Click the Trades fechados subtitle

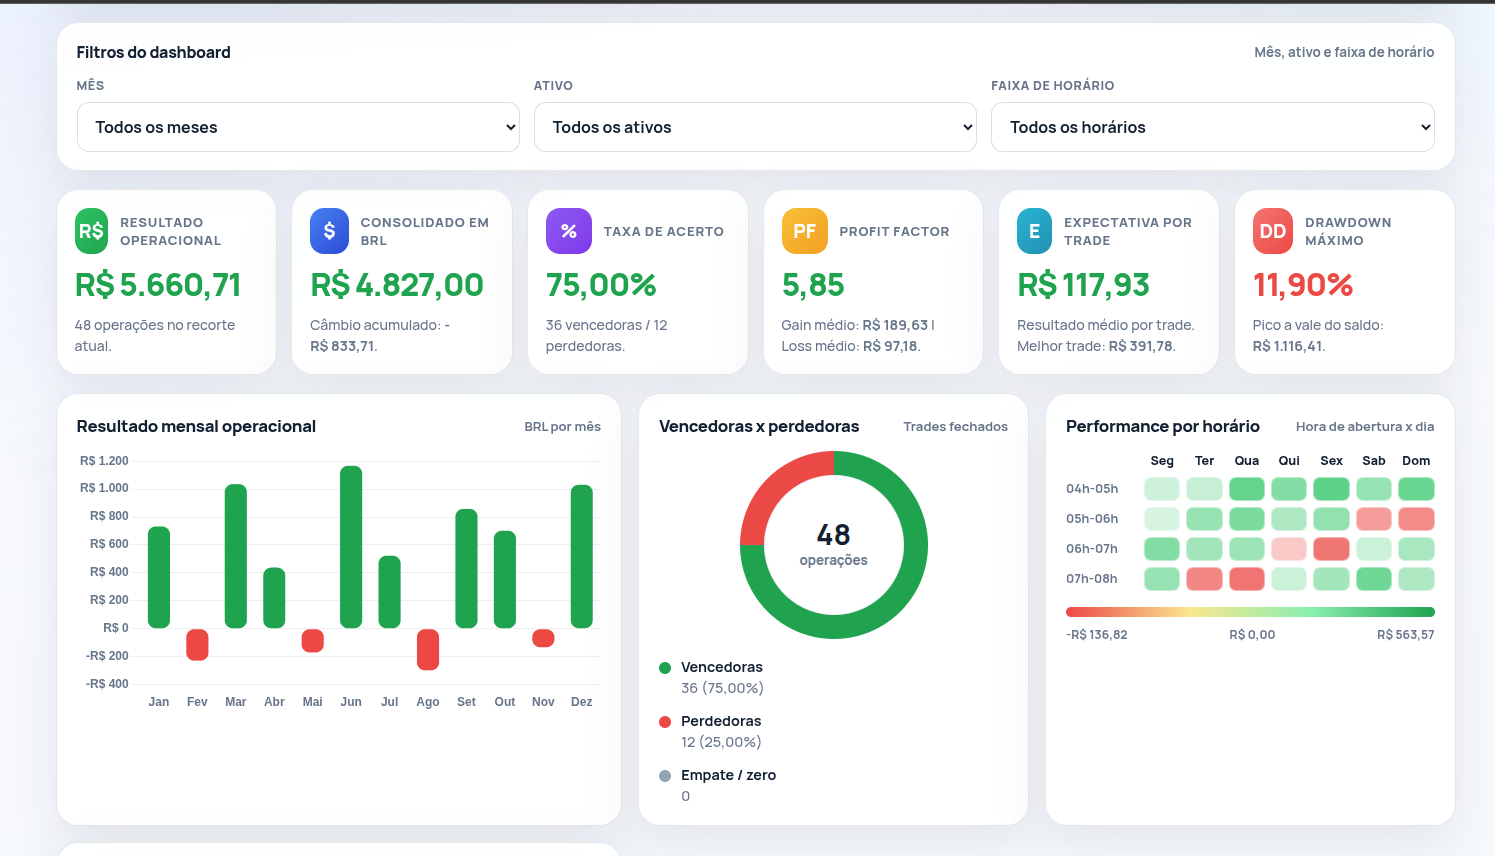955,427
